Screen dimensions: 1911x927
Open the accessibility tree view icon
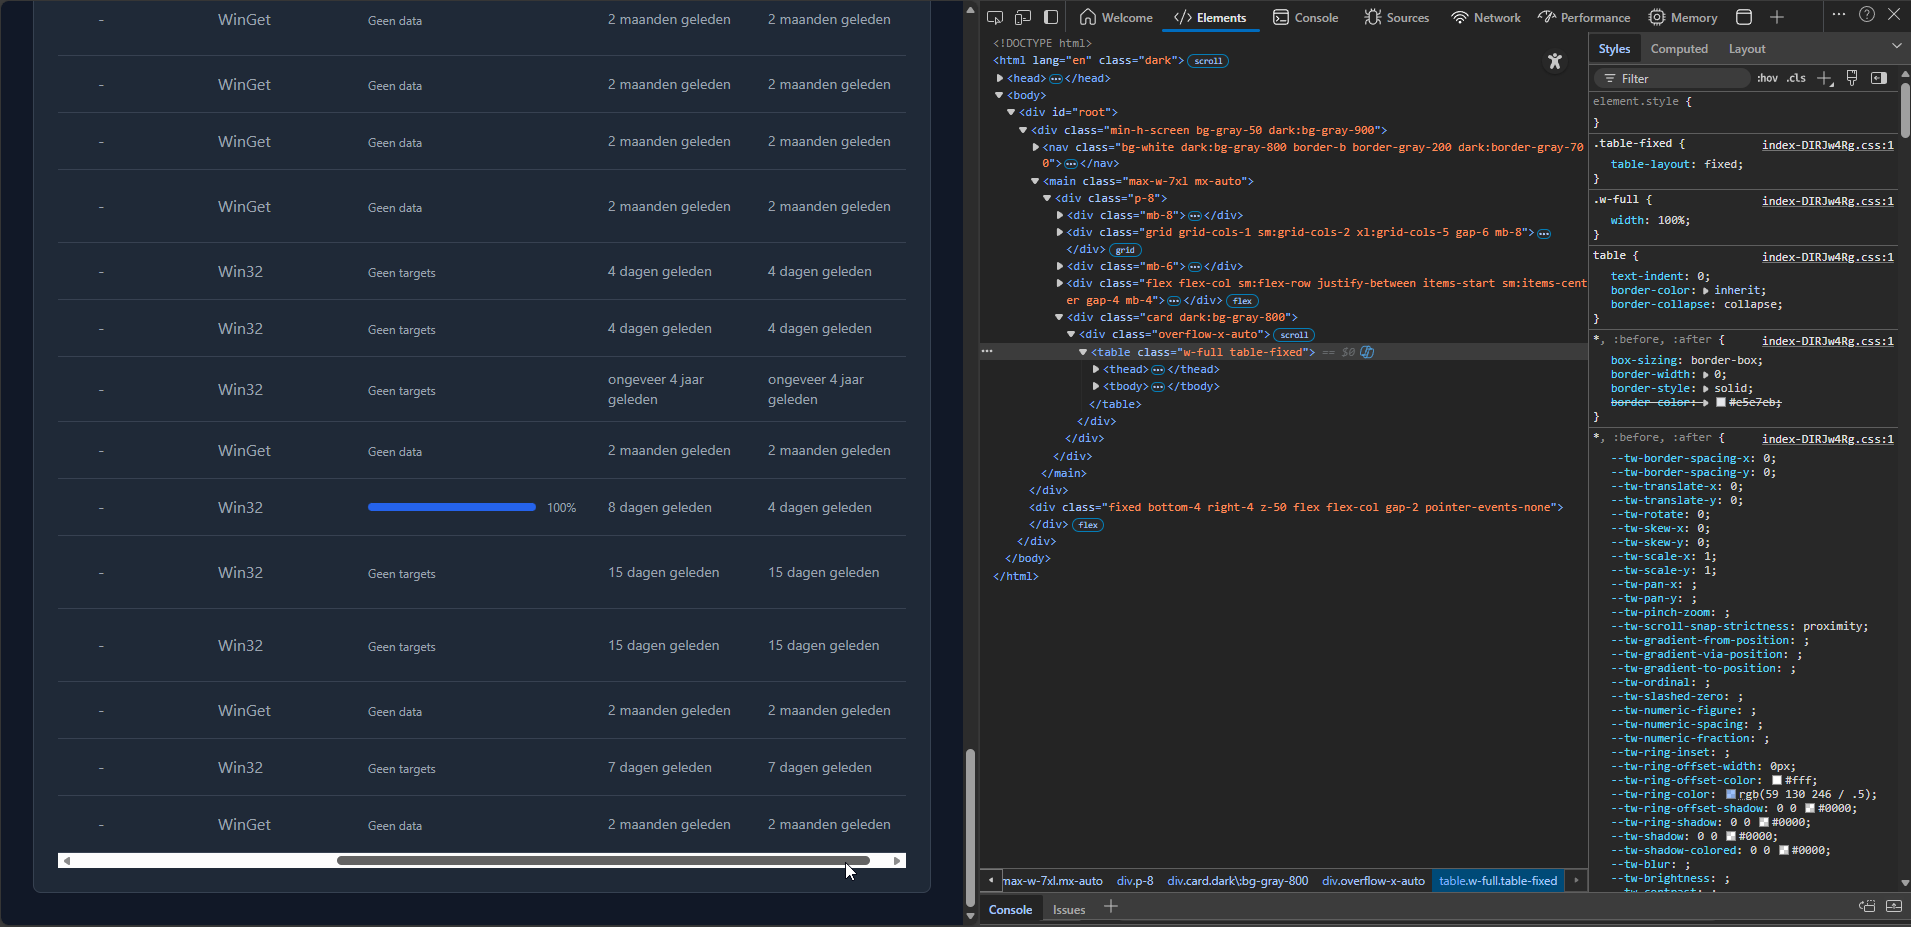coord(1554,62)
